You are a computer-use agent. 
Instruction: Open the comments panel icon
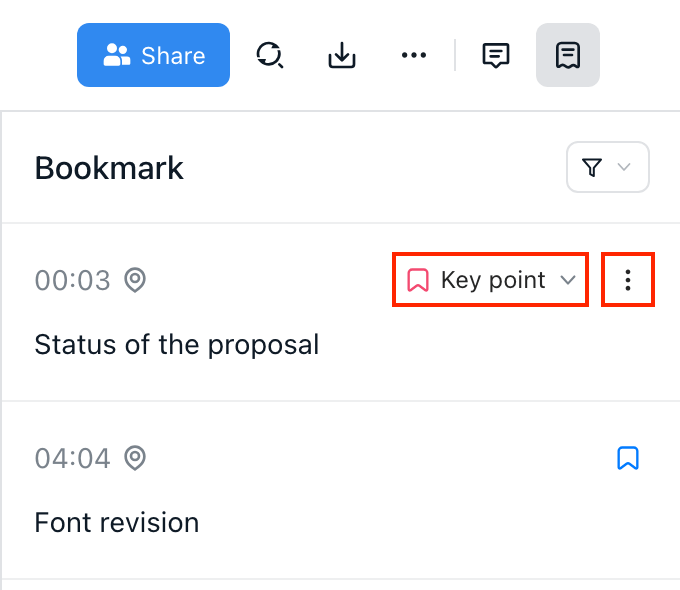coord(495,55)
